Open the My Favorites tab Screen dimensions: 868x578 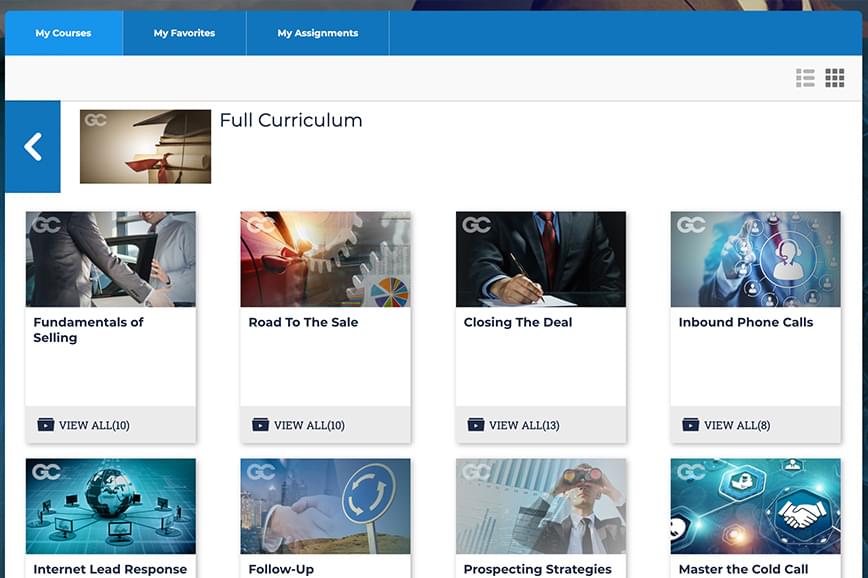click(x=184, y=33)
